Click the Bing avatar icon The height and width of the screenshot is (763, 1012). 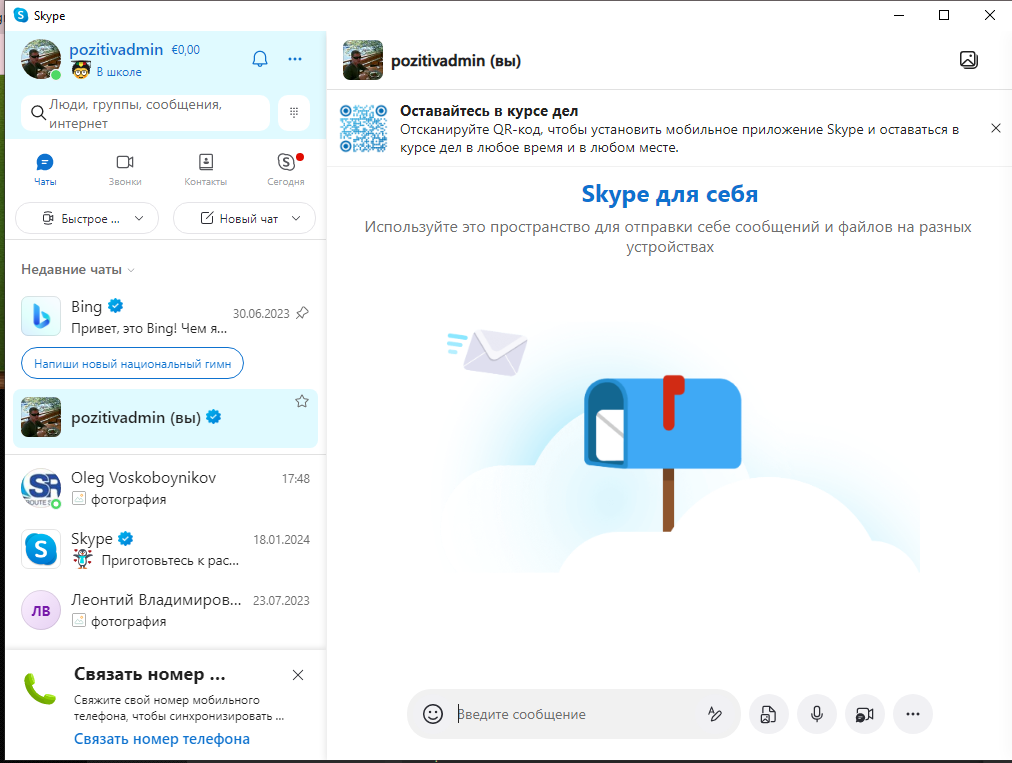click(41, 316)
